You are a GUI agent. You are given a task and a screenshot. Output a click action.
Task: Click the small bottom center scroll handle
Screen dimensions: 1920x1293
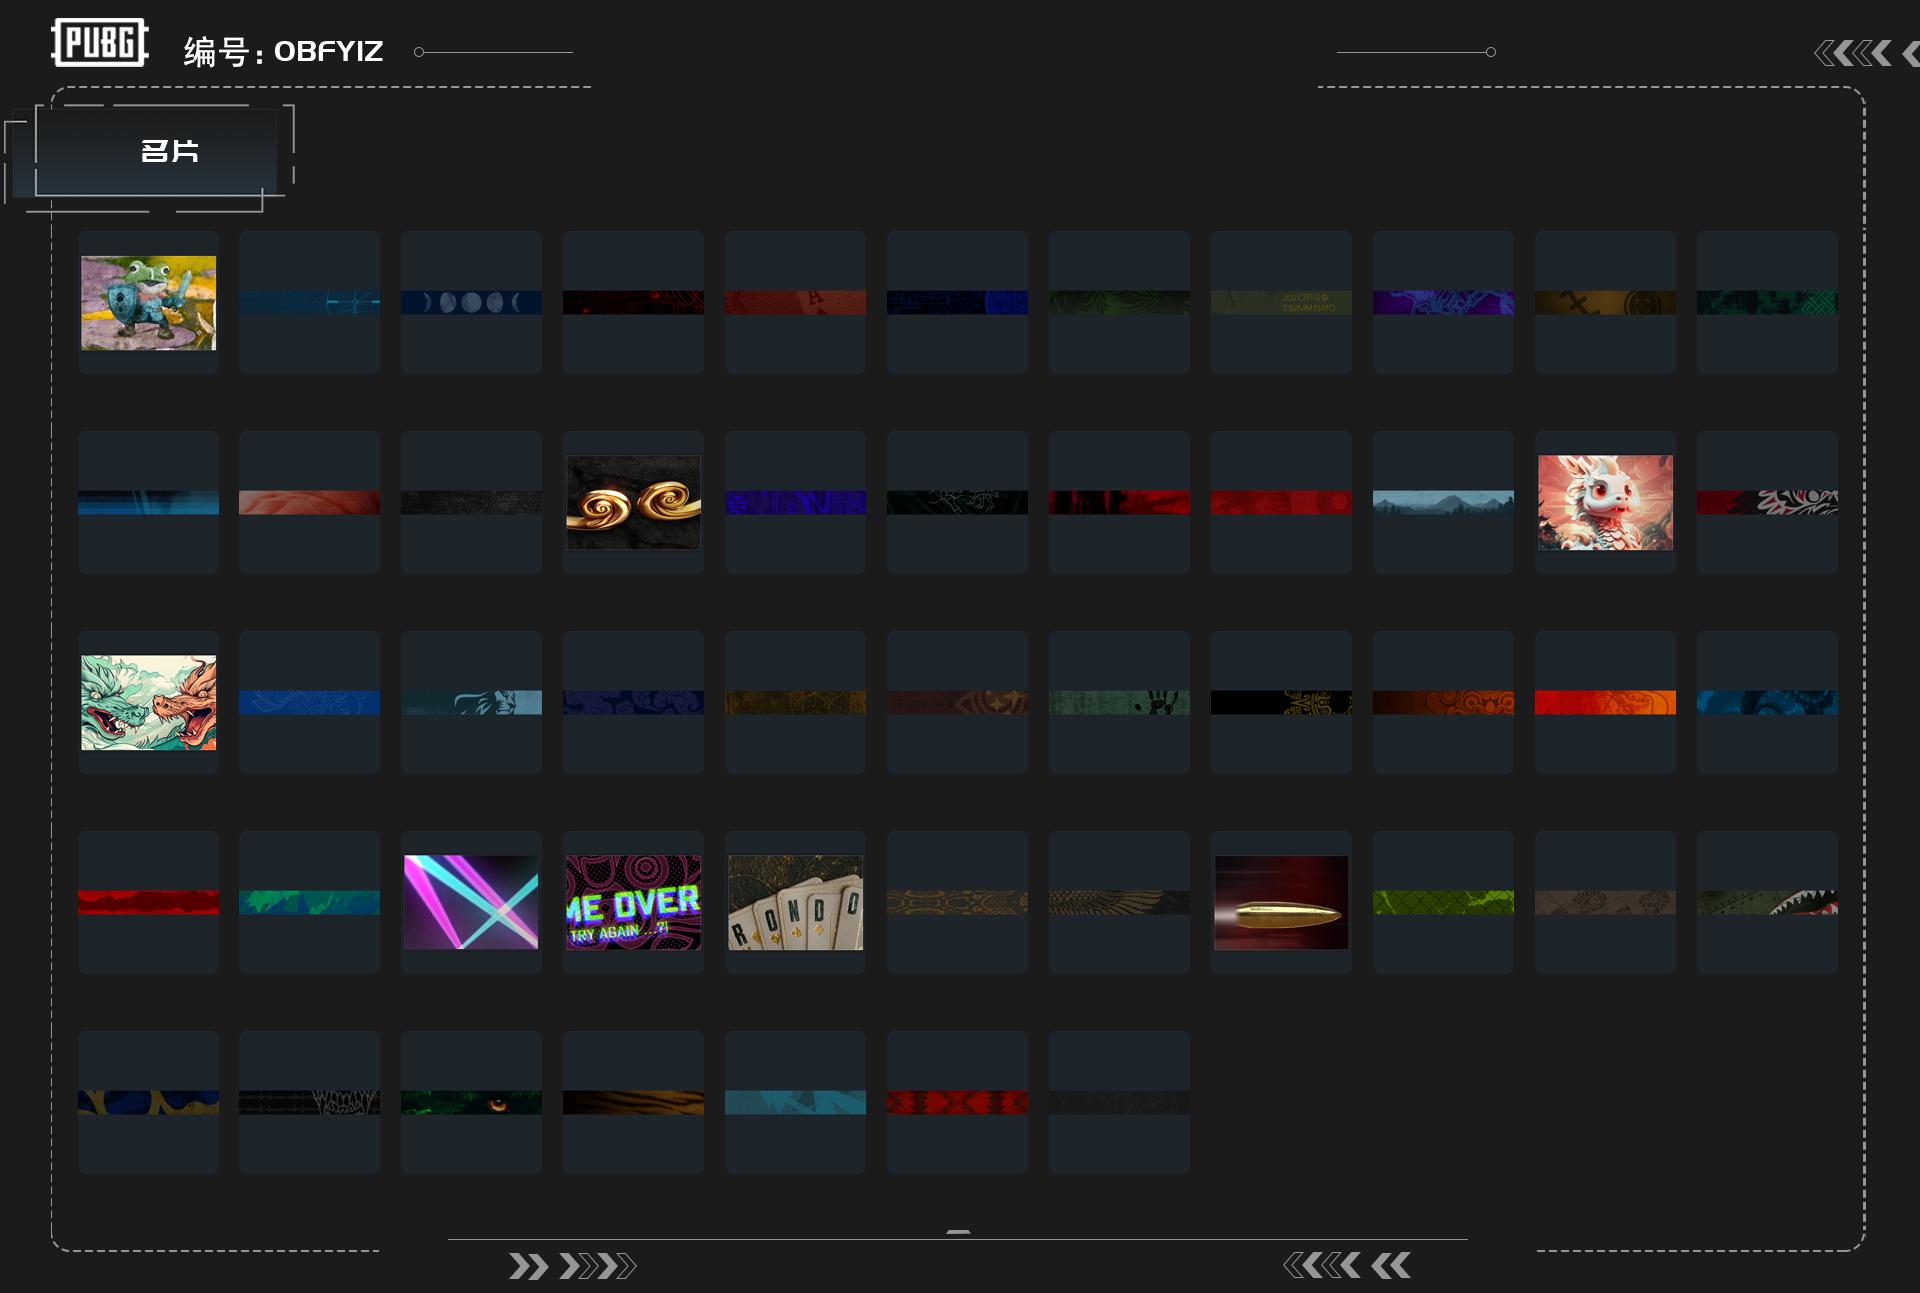958,1232
